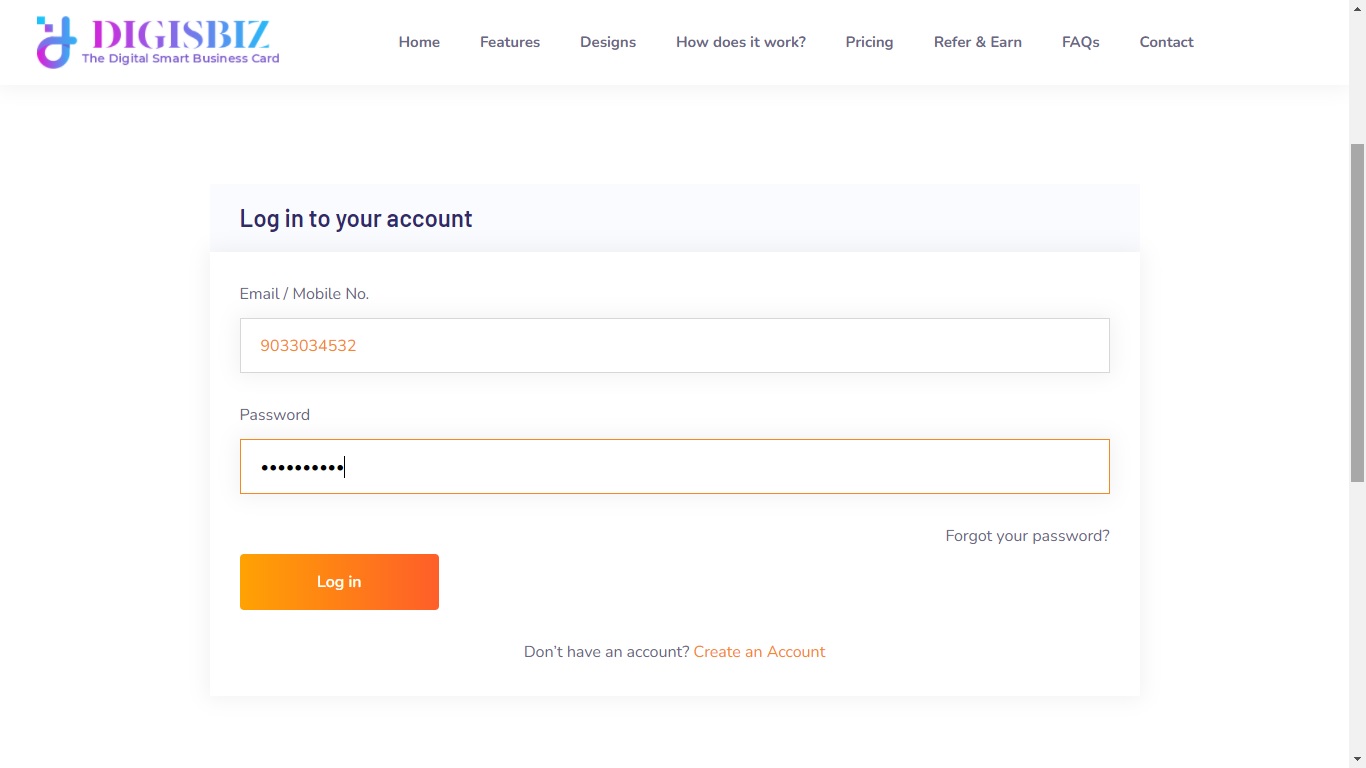
Task: Go to the Home page
Action: 419,42
